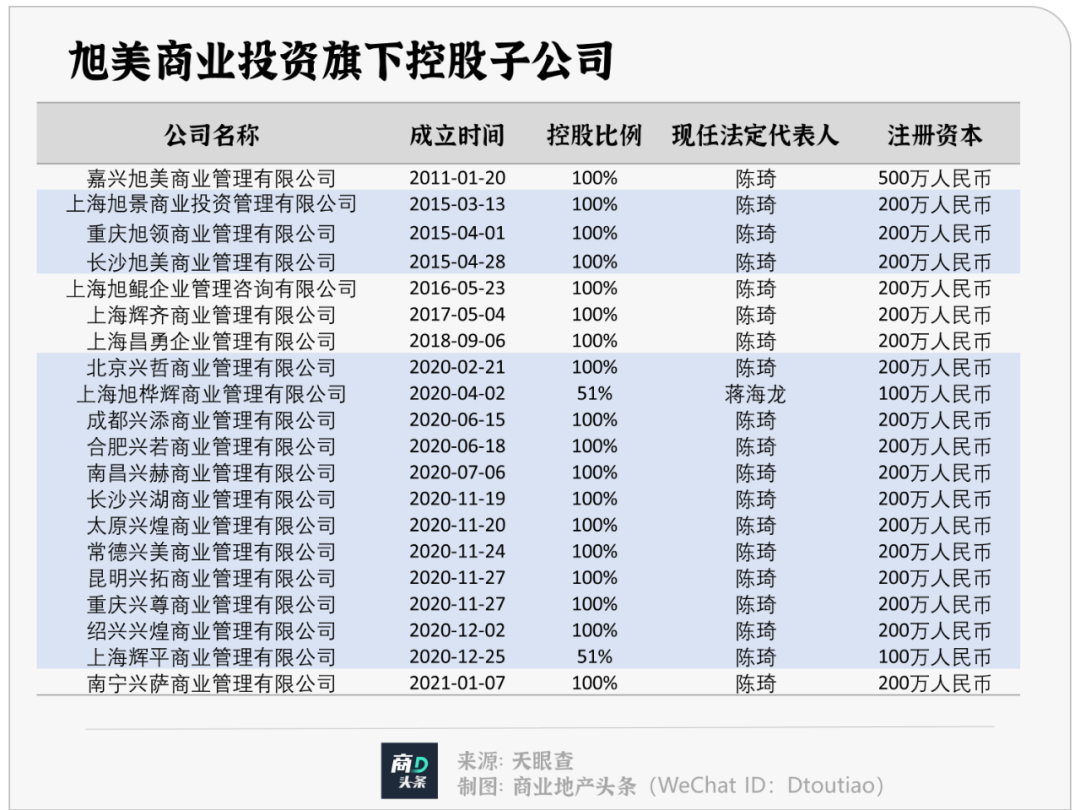Screen dimensions: 1080x810
Task: Select the 成立时间 column header
Action: click(x=457, y=134)
